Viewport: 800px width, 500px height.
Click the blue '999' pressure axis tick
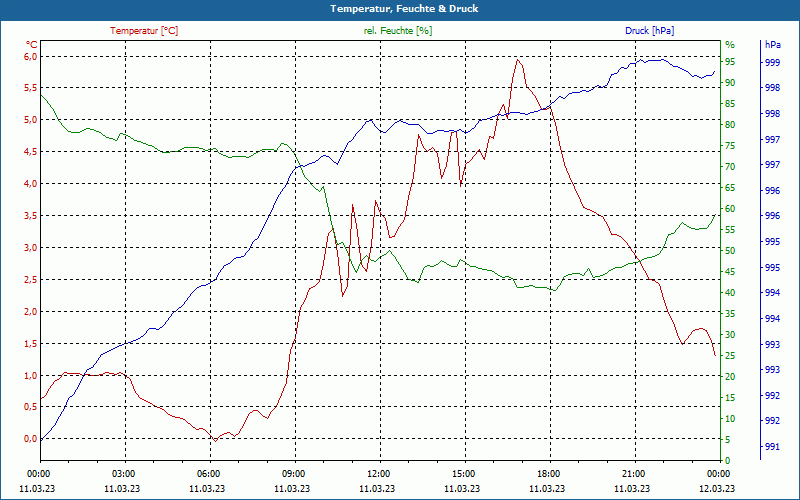click(x=772, y=63)
